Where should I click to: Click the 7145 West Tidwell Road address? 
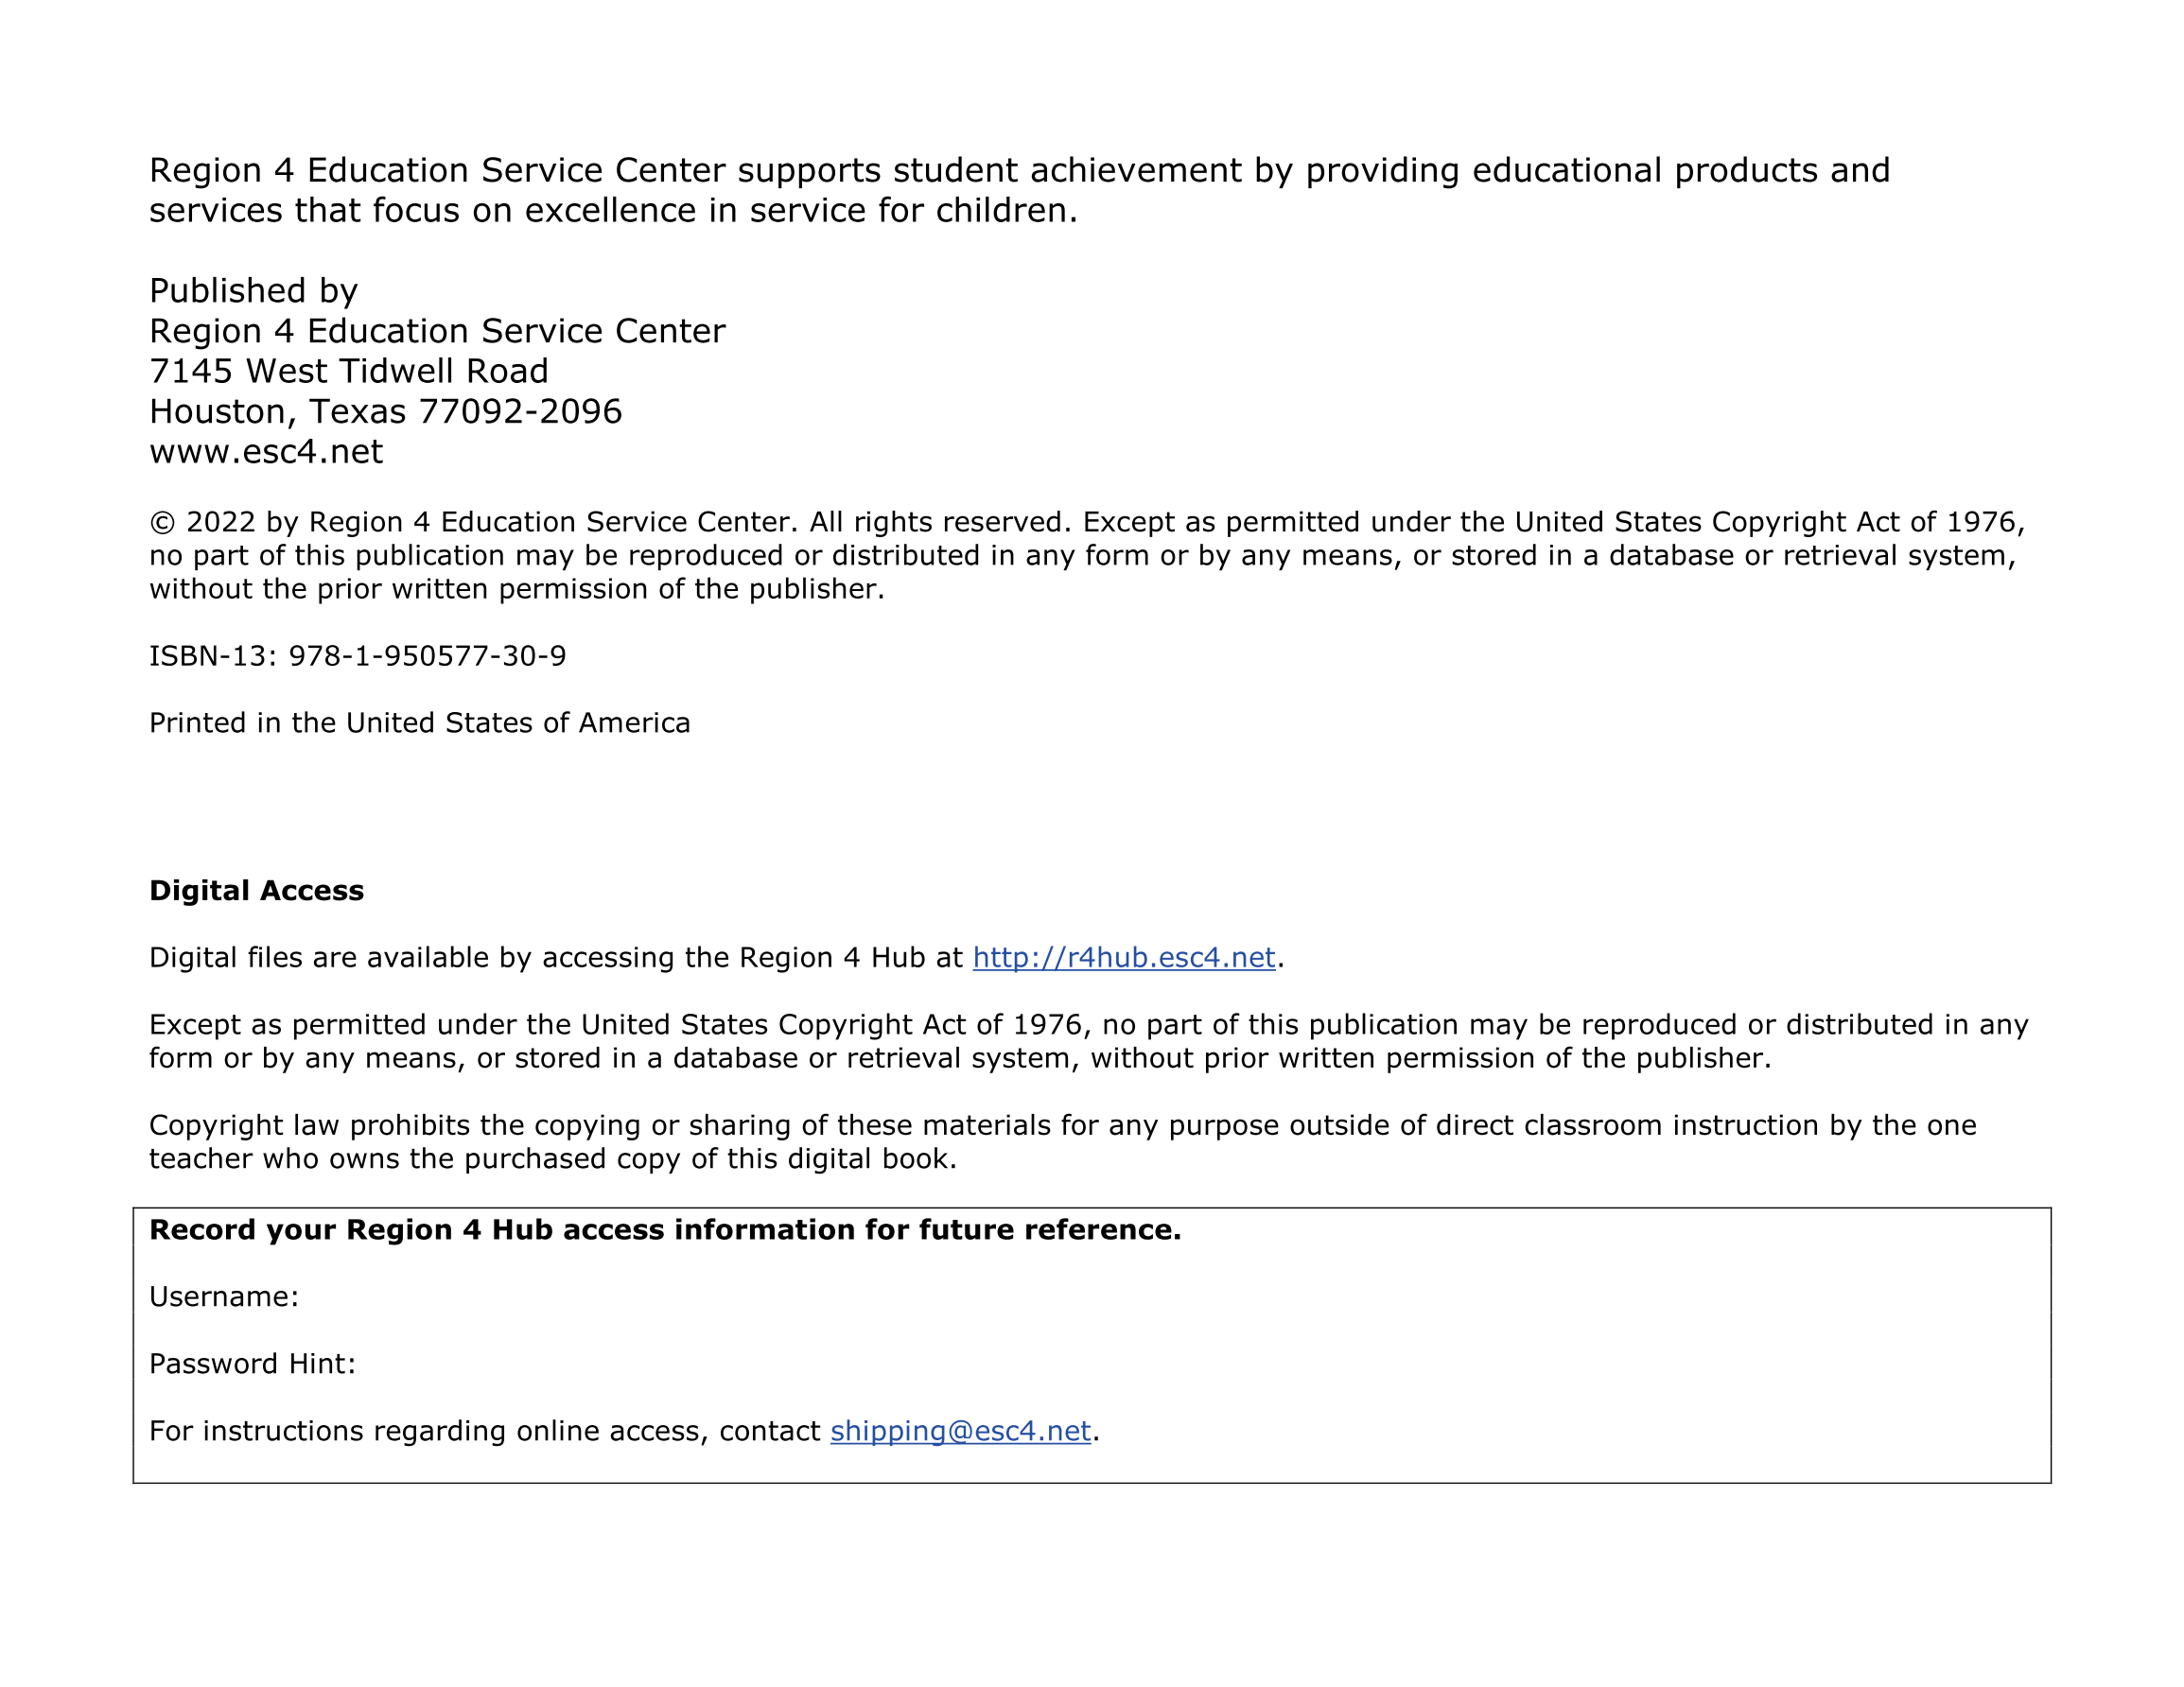[x=349, y=371]
